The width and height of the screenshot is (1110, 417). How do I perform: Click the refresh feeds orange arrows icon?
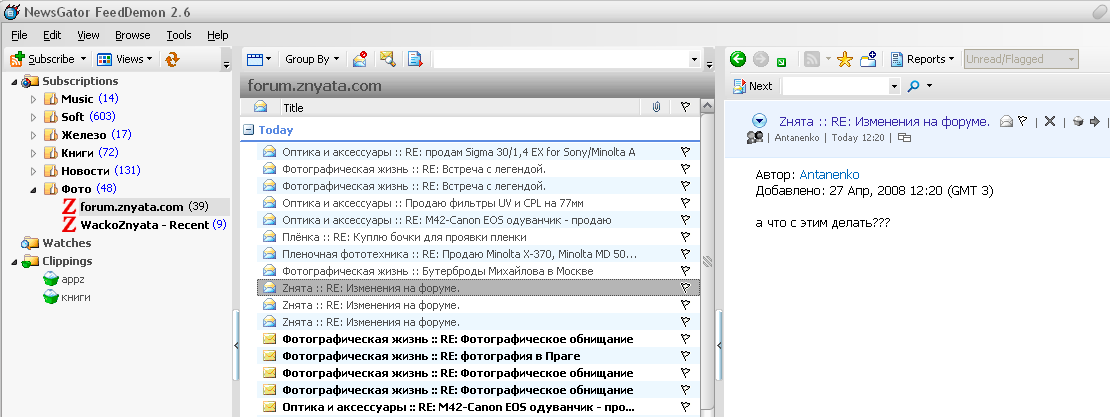[x=172, y=59]
